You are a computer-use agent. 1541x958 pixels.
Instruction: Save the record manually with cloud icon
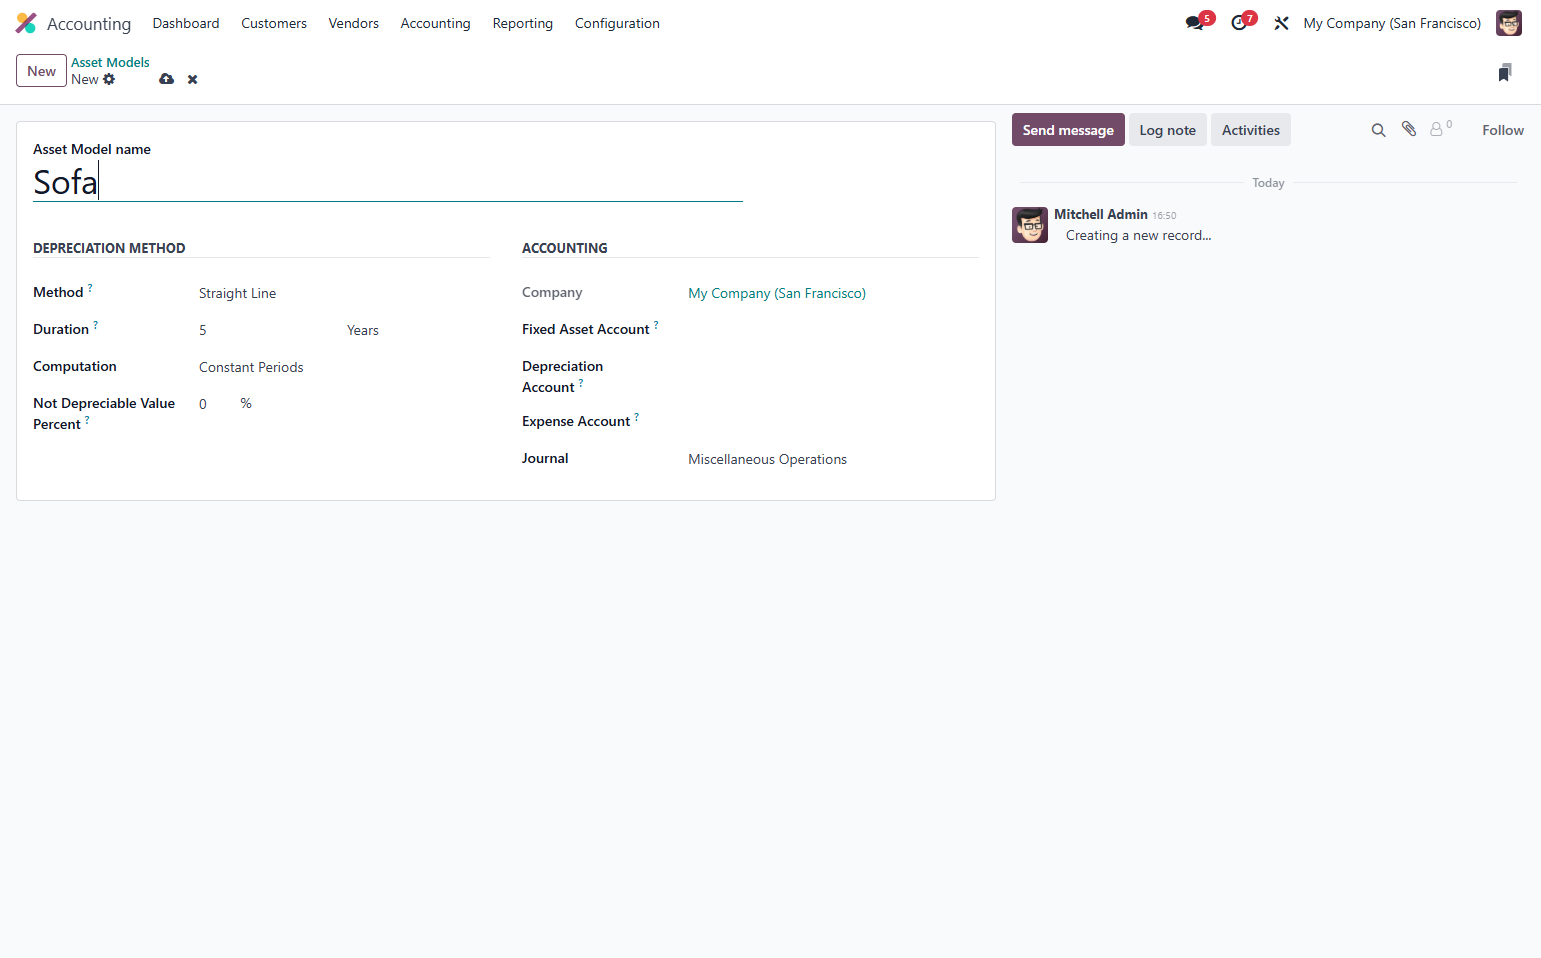click(x=166, y=79)
